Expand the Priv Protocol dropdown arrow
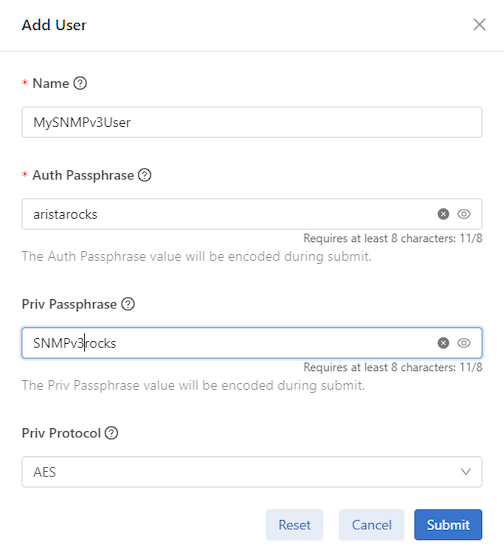Screen dimensions: 504x554 pos(466,472)
